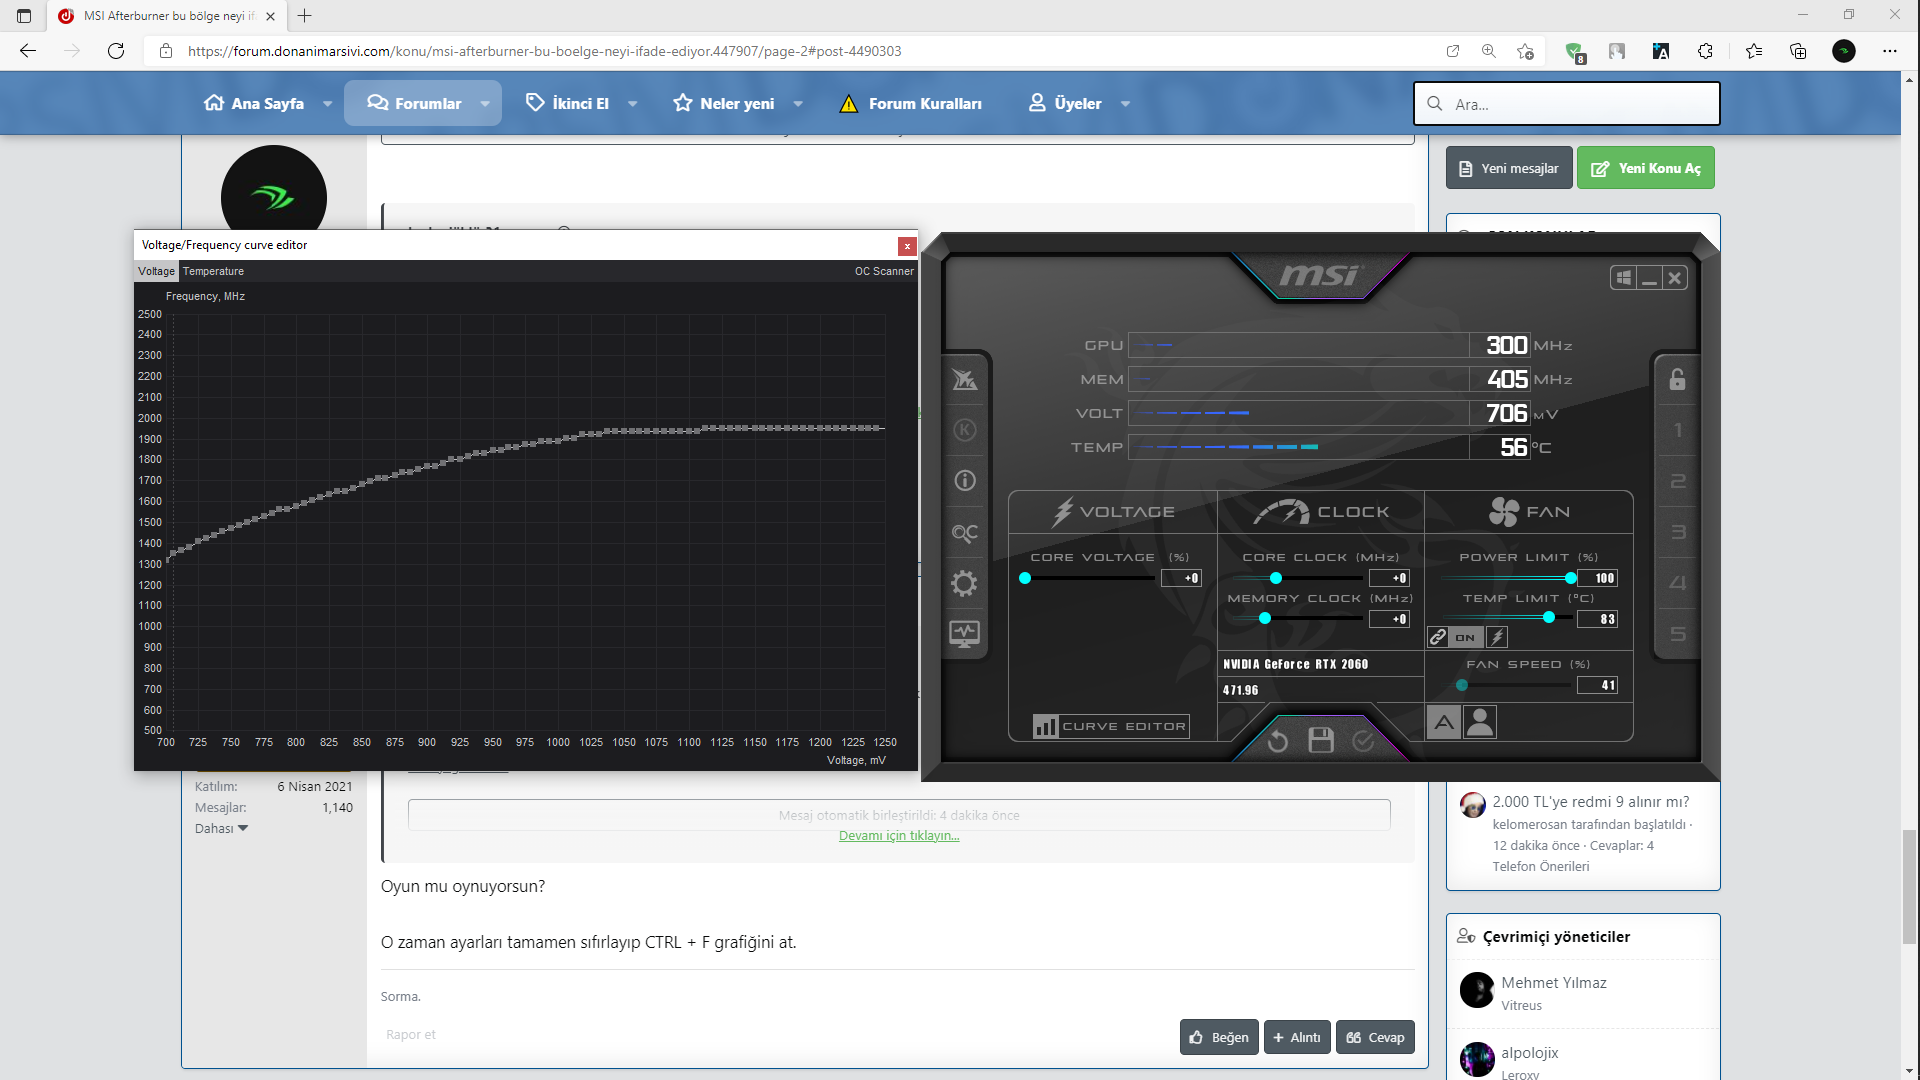Viewport: 1920px width, 1080px height.
Task: Open the Forumlar menu item
Action: [414, 103]
